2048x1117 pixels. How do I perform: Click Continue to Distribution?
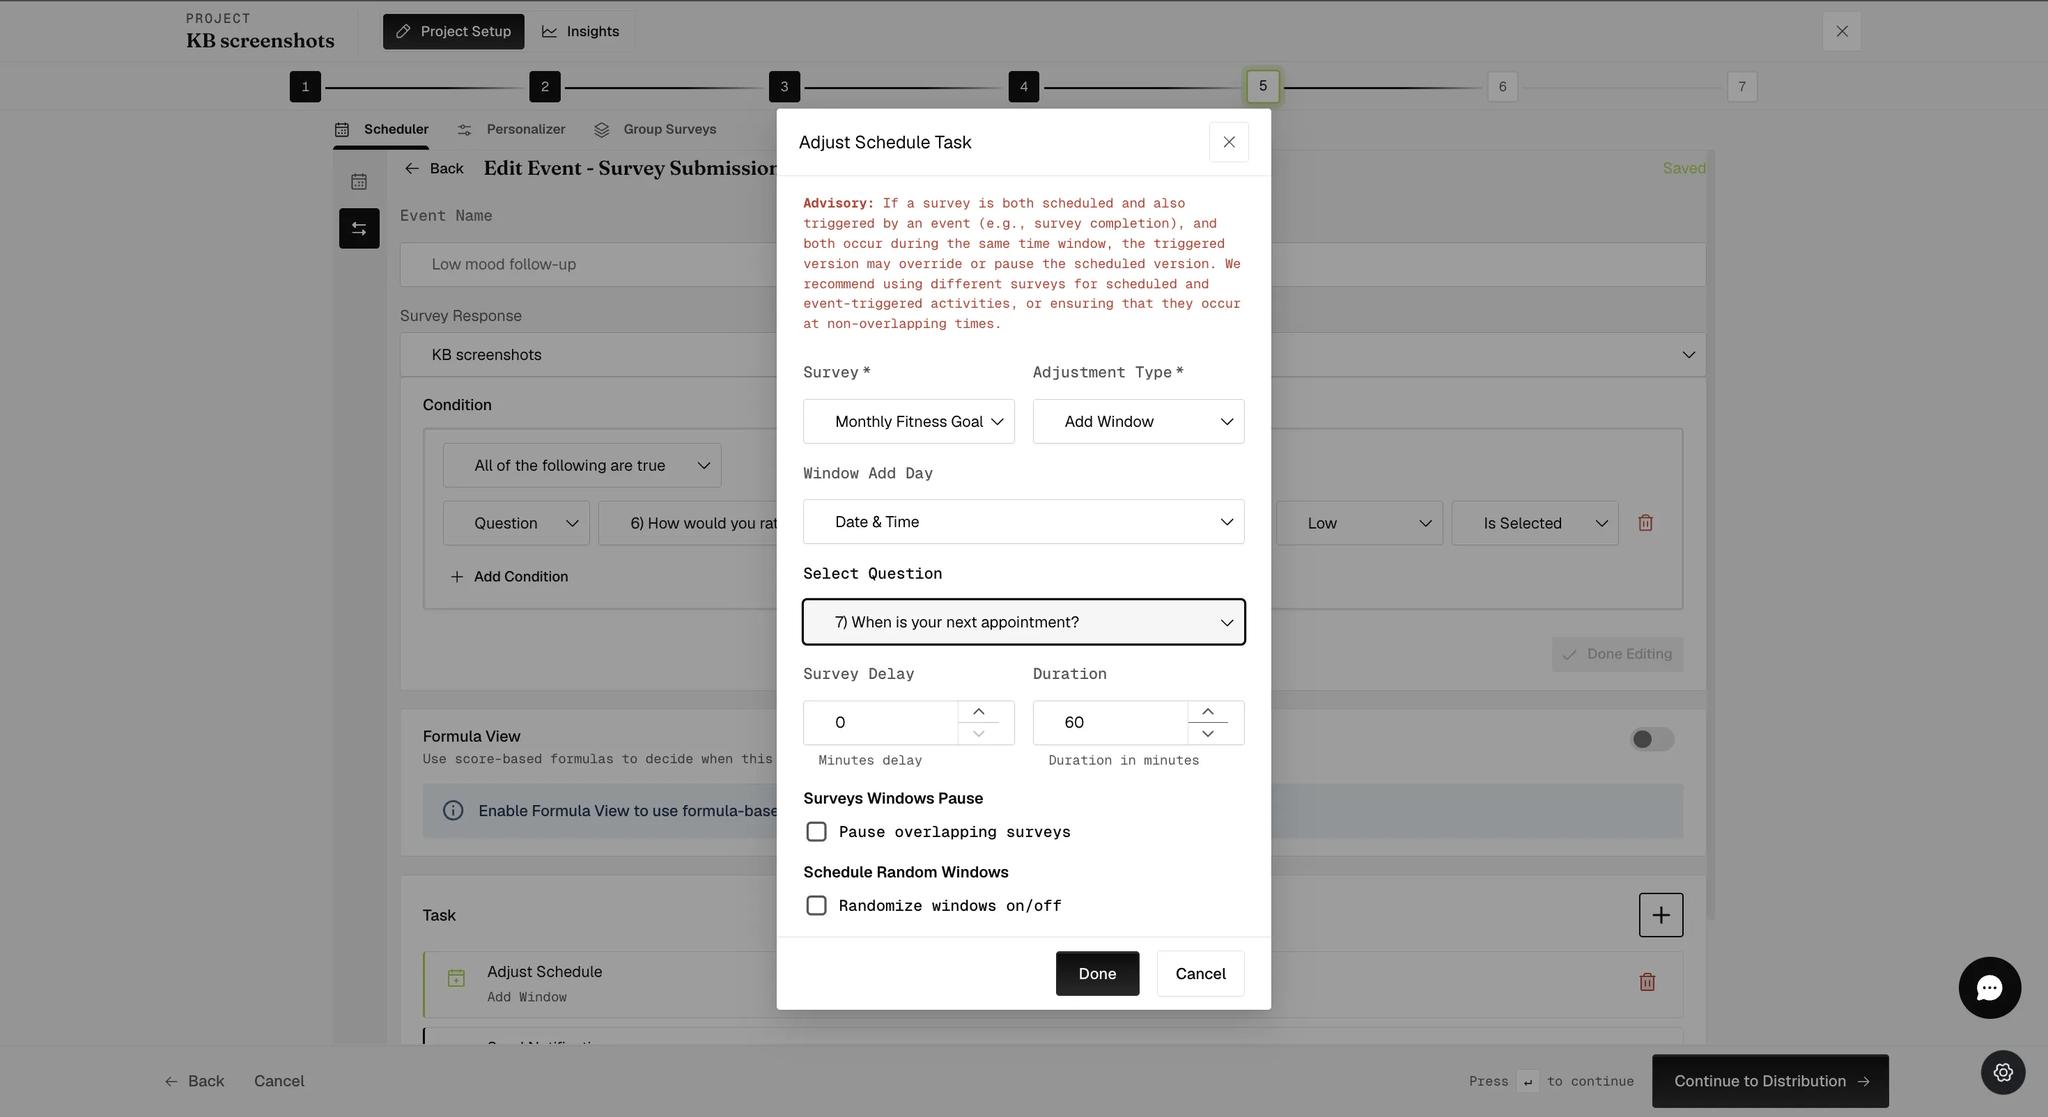(x=1770, y=1081)
